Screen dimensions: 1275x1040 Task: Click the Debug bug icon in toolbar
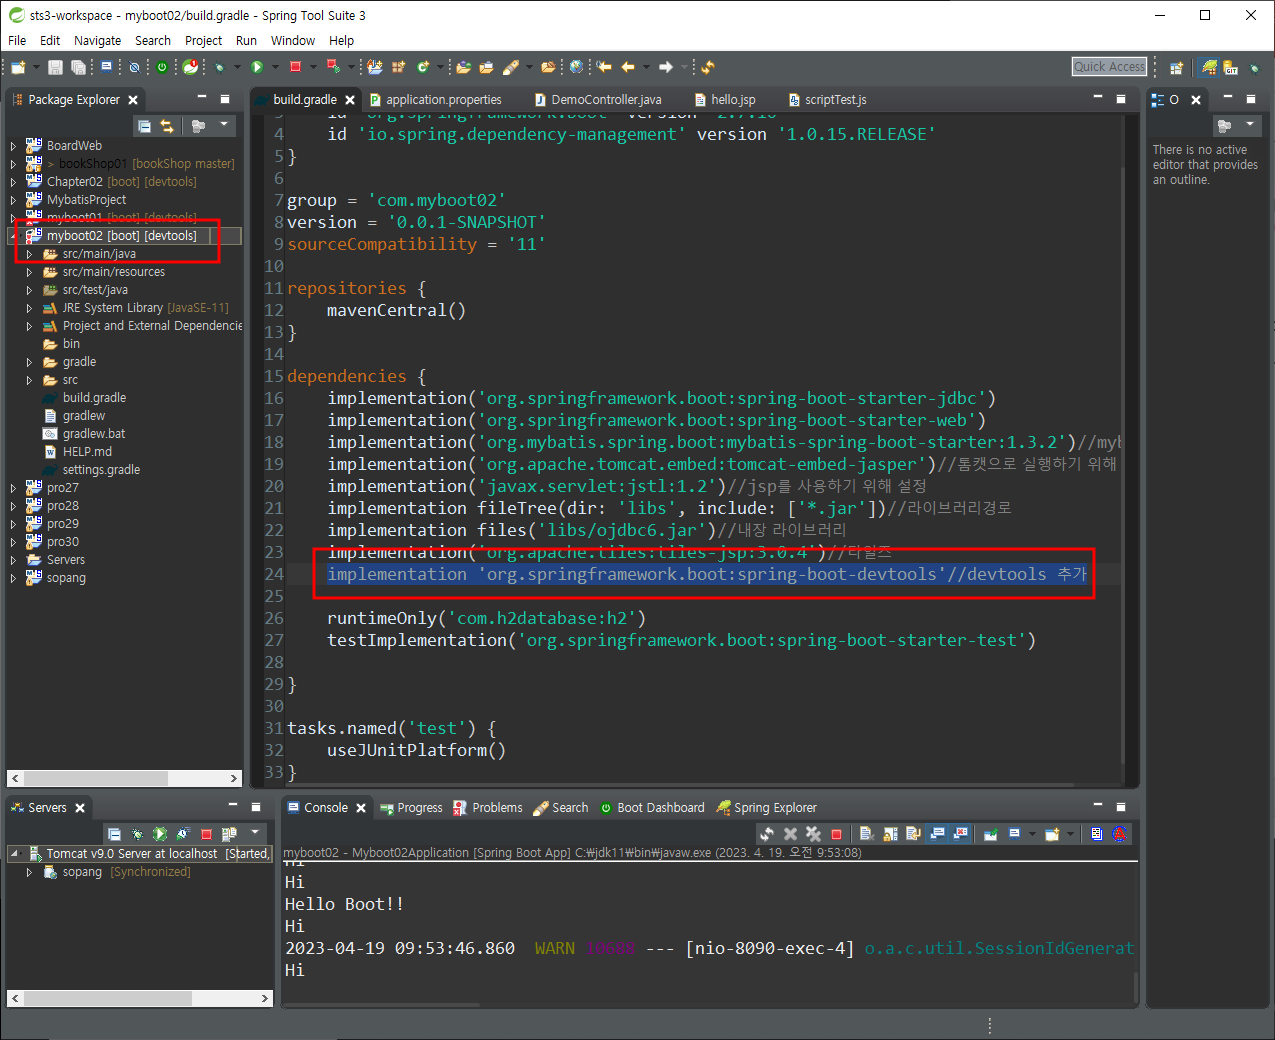tap(218, 67)
